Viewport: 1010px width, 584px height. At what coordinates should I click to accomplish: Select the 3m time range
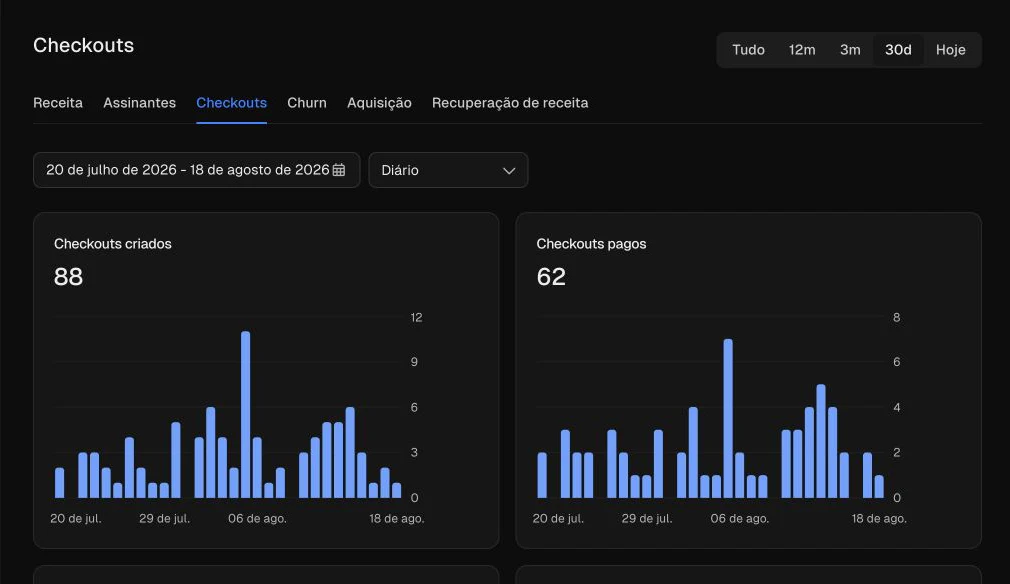pyautogui.click(x=850, y=50)
